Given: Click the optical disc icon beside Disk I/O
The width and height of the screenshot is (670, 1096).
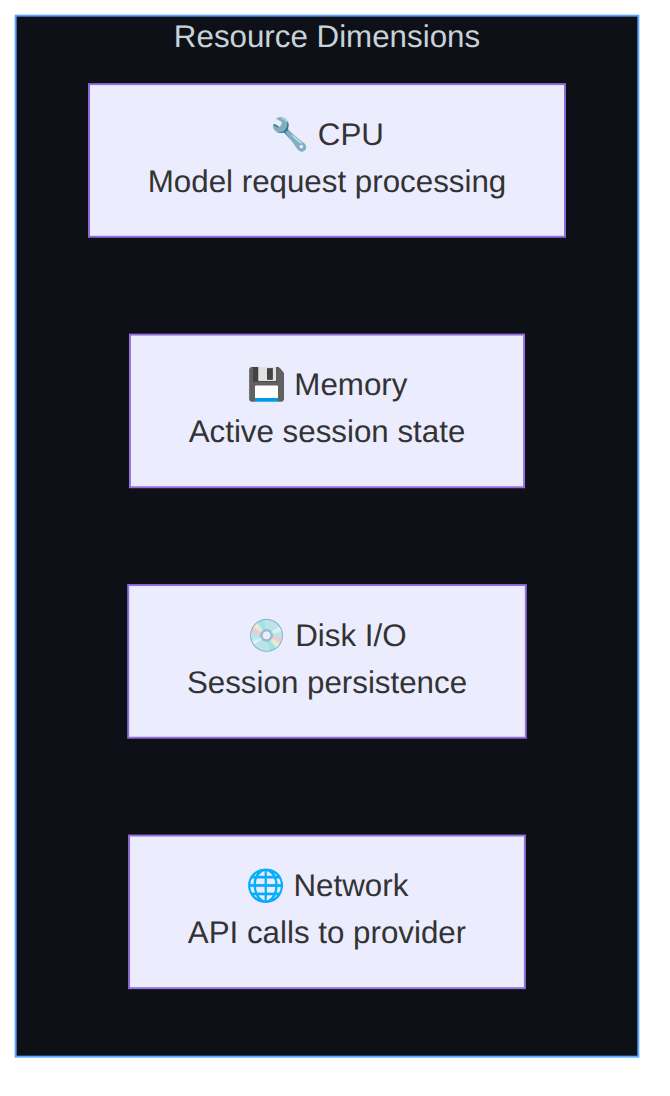Looking at the screenshot, I should coord(266,635).
